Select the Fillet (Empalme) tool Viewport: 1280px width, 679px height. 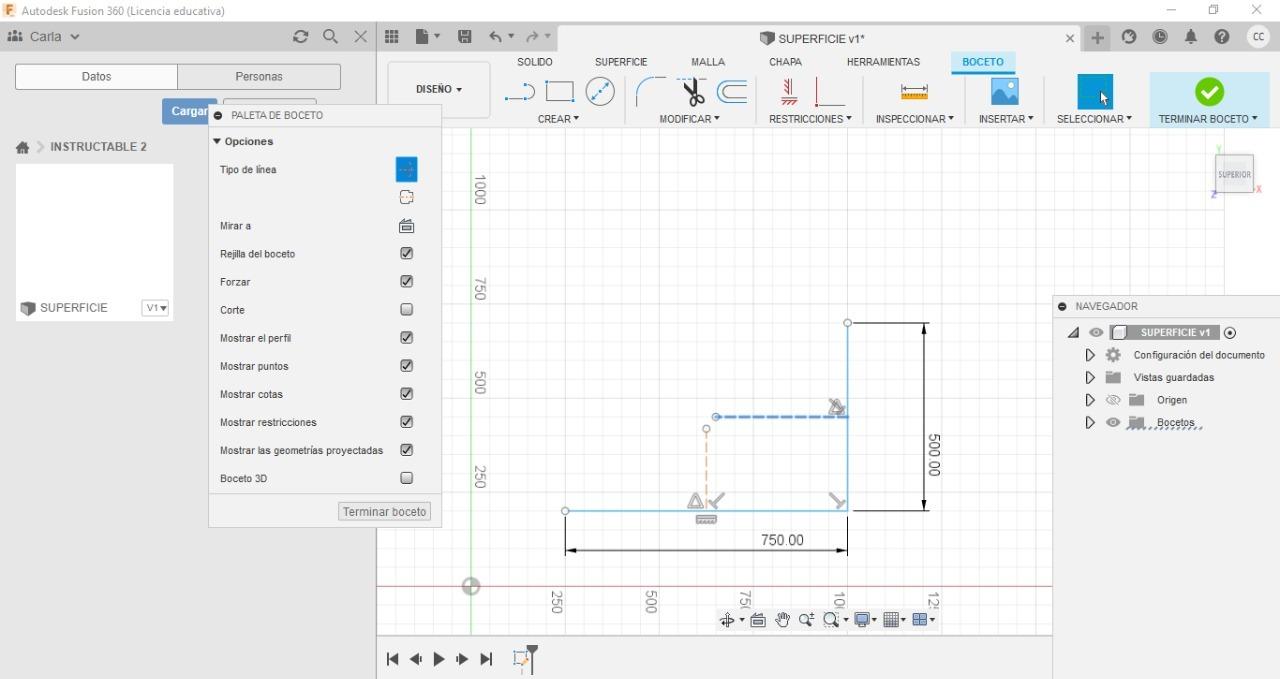[649, 92]
